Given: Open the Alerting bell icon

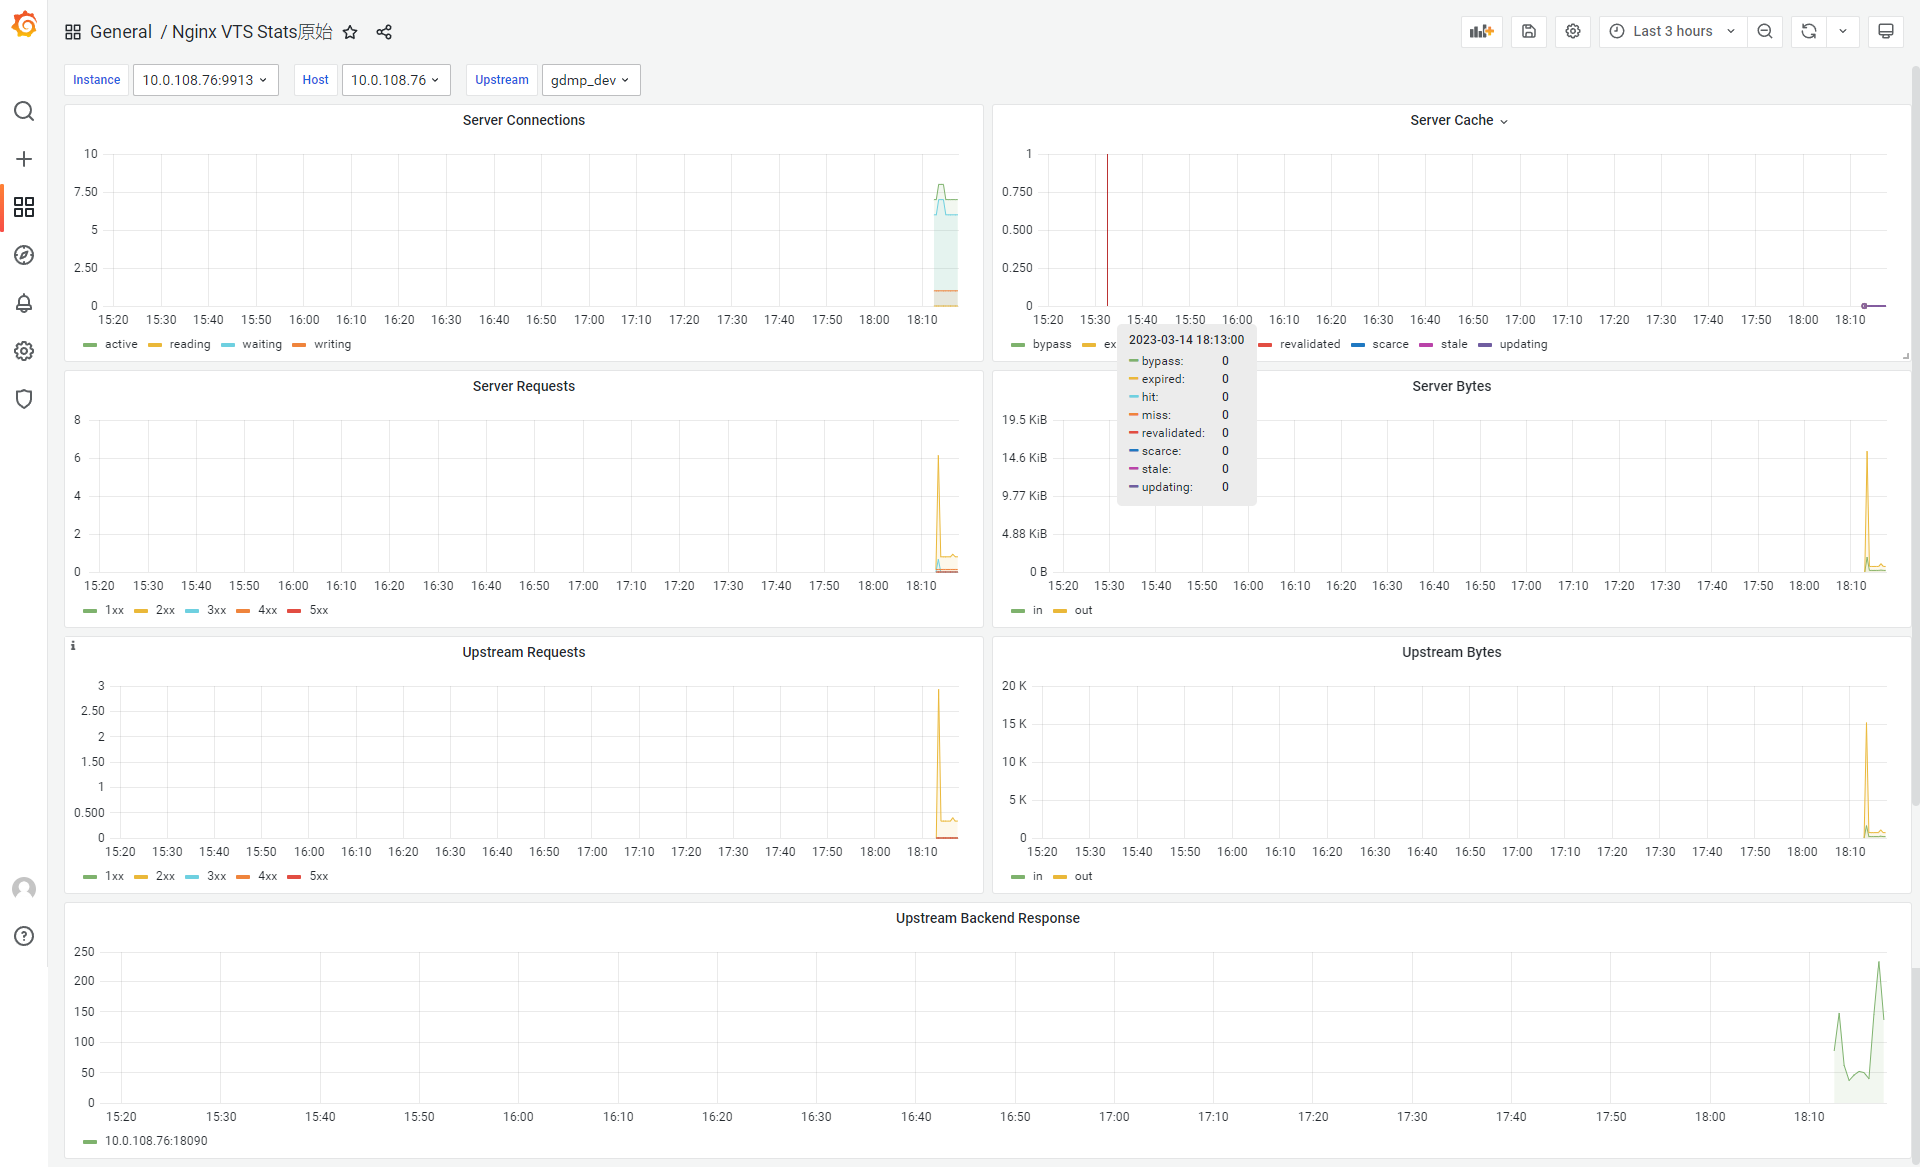Looking at the screenshot, I should pyautogui.click(x=24, y=303).
